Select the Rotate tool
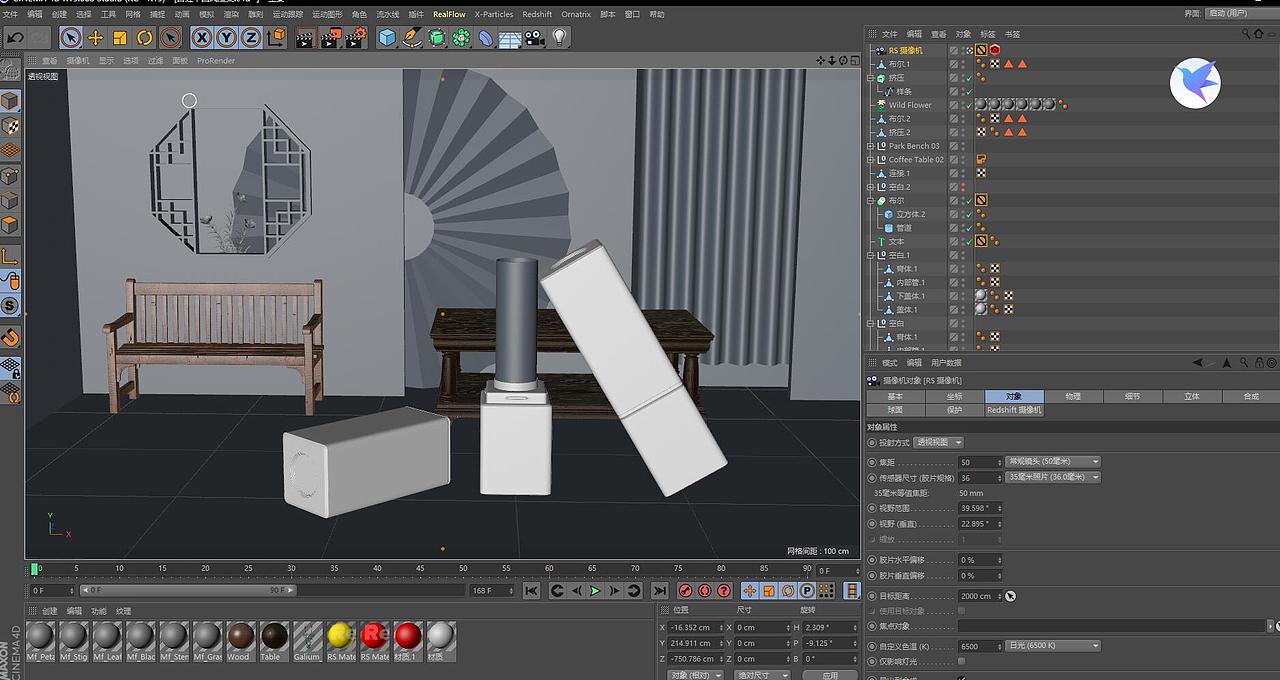Screen dimensions: 1280x680 pos(145,38)
